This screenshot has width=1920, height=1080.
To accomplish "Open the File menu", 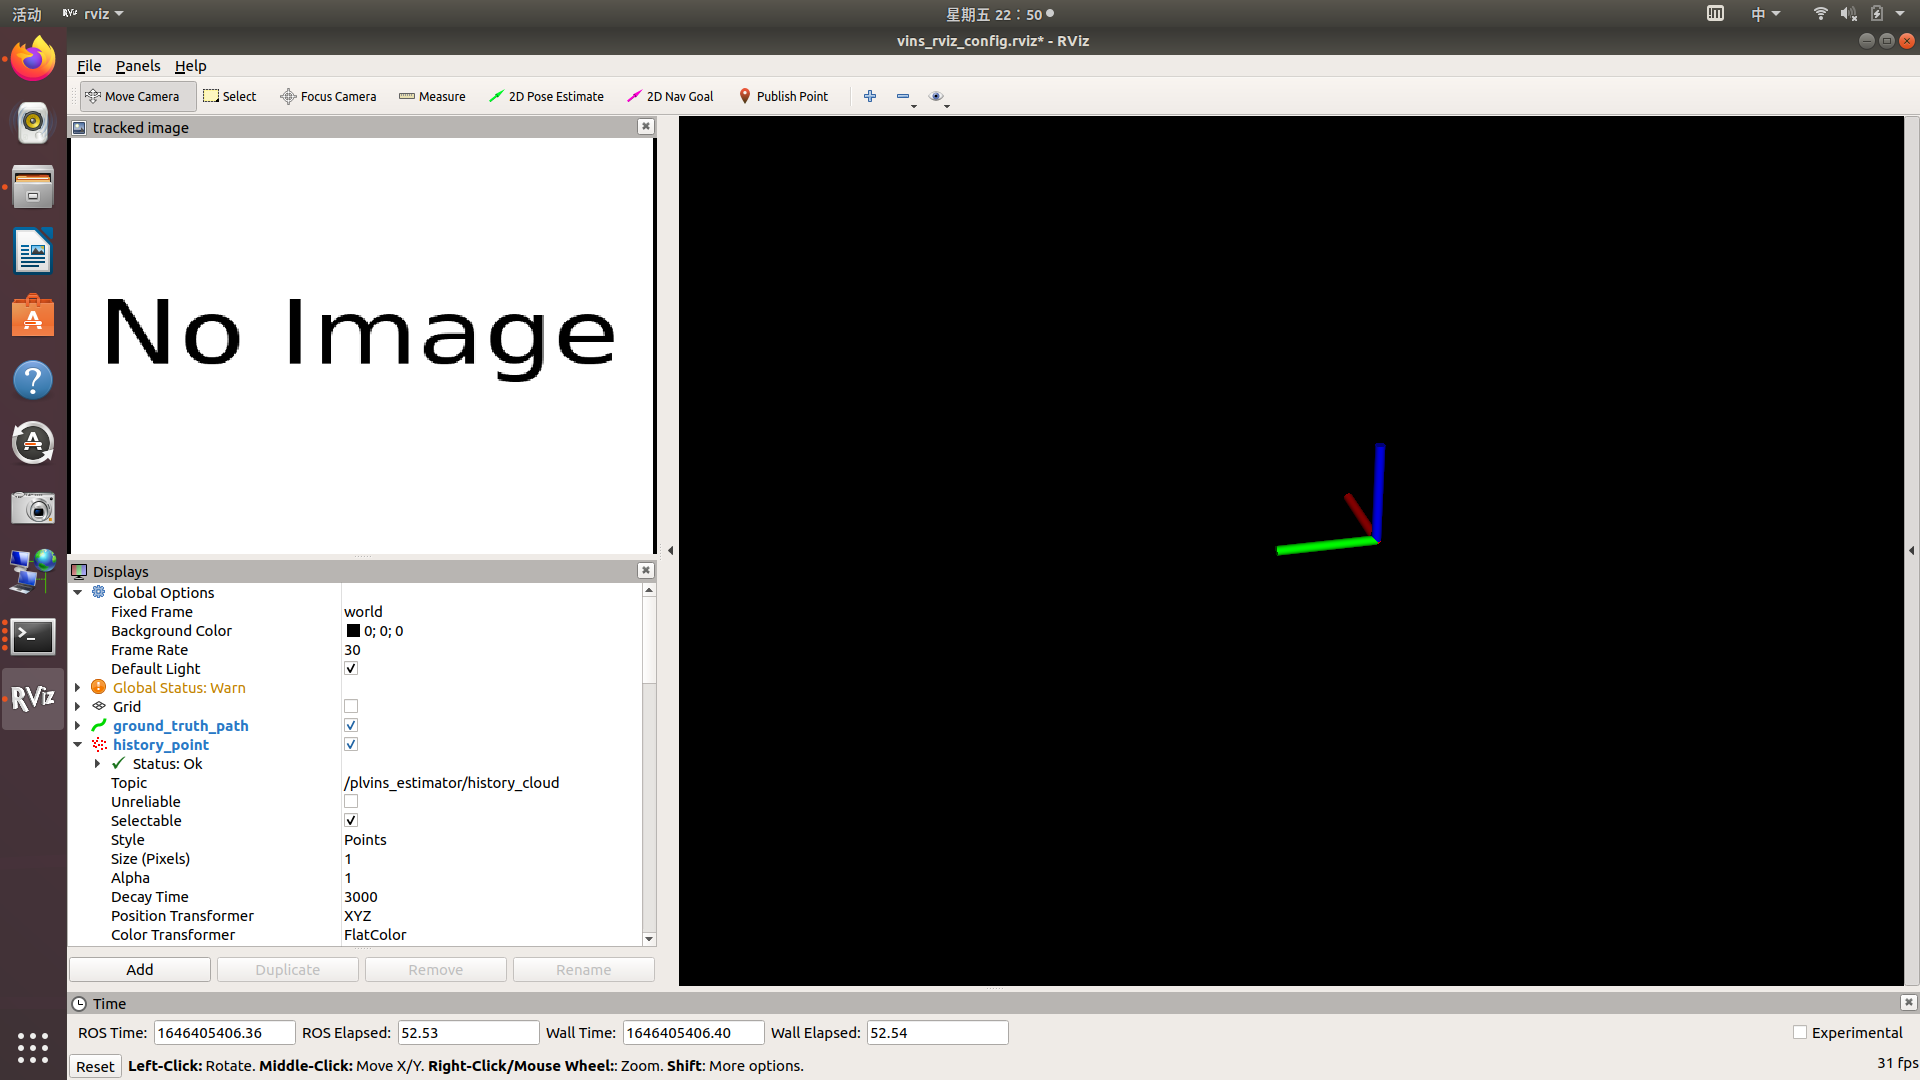I will point(89,66).
